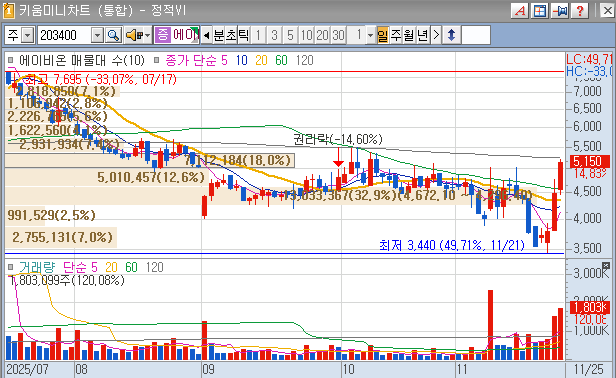Select the 틱 (tick) chart period
This screenshot has width=616, height=378.
click(244, 35)
